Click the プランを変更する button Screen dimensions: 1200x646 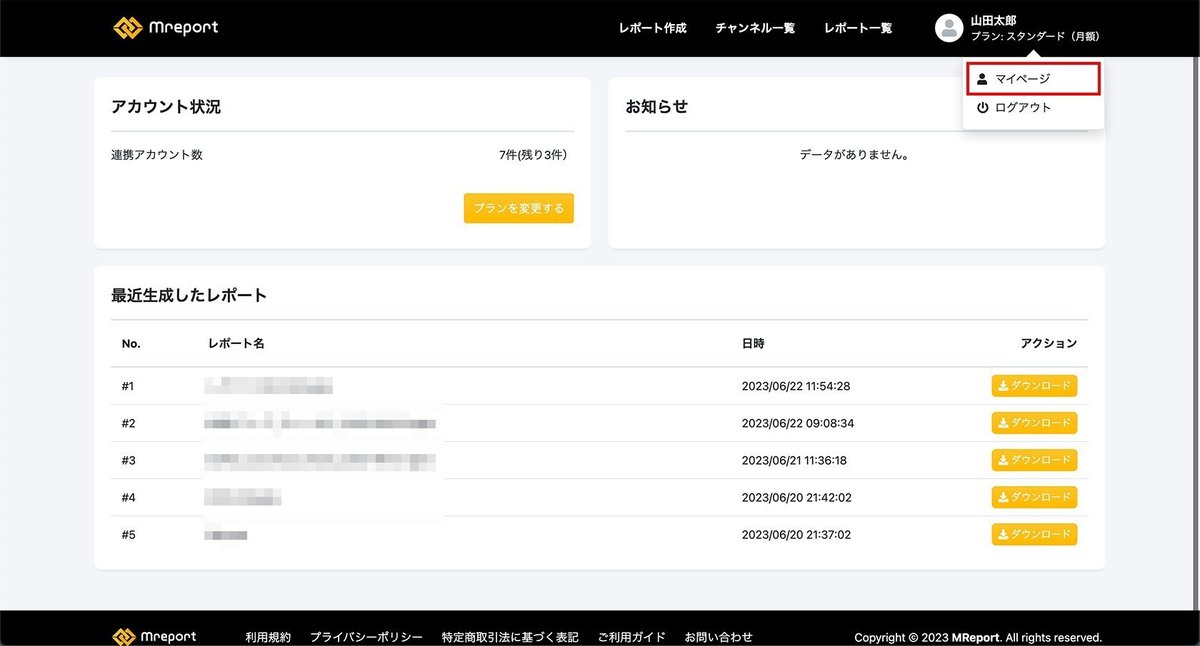(519, 208)
